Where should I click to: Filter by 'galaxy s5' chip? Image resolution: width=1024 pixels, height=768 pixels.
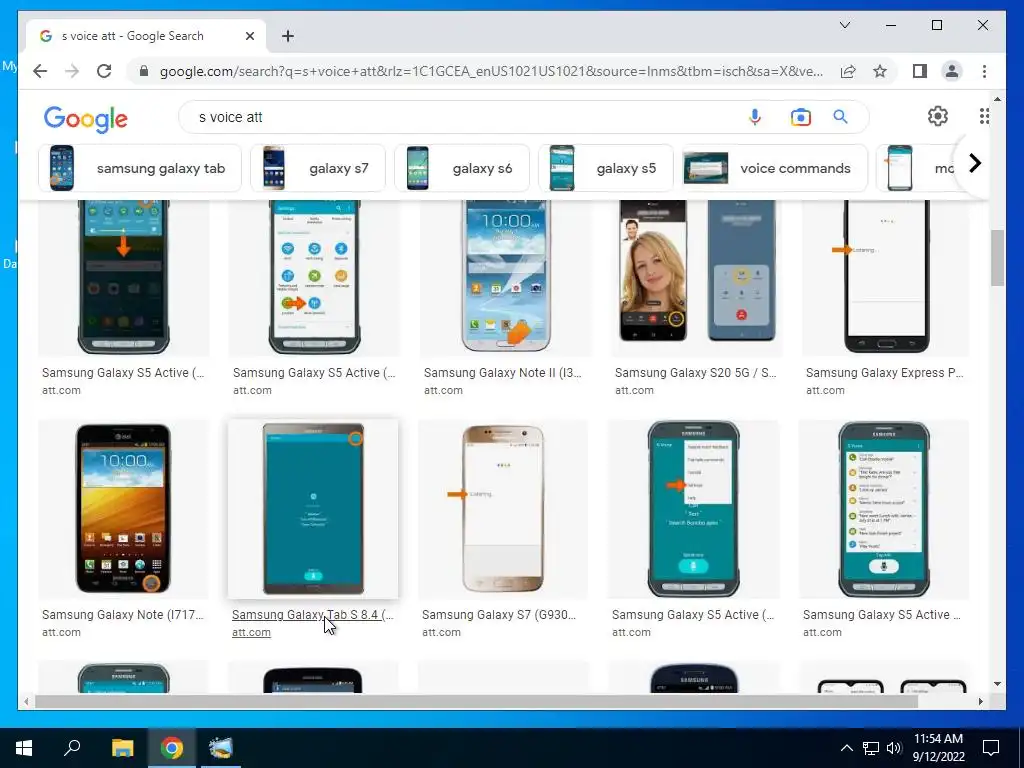[x=605, y=168]
